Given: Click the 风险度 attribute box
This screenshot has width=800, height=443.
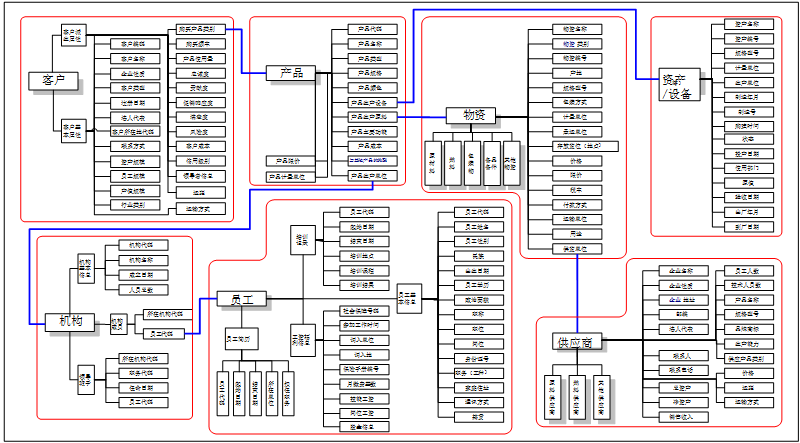Looking at the screenshot, I should coord(201,132).
